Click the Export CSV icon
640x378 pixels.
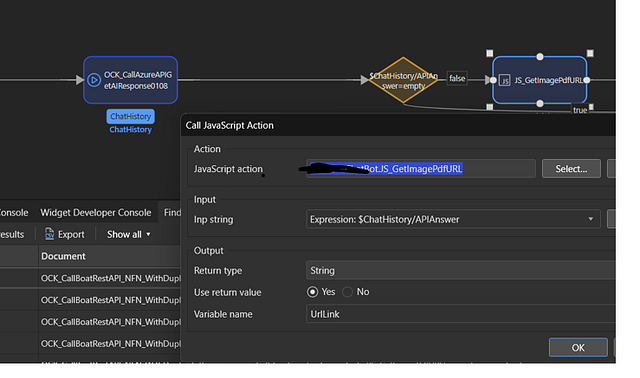[x=49, y=234]
